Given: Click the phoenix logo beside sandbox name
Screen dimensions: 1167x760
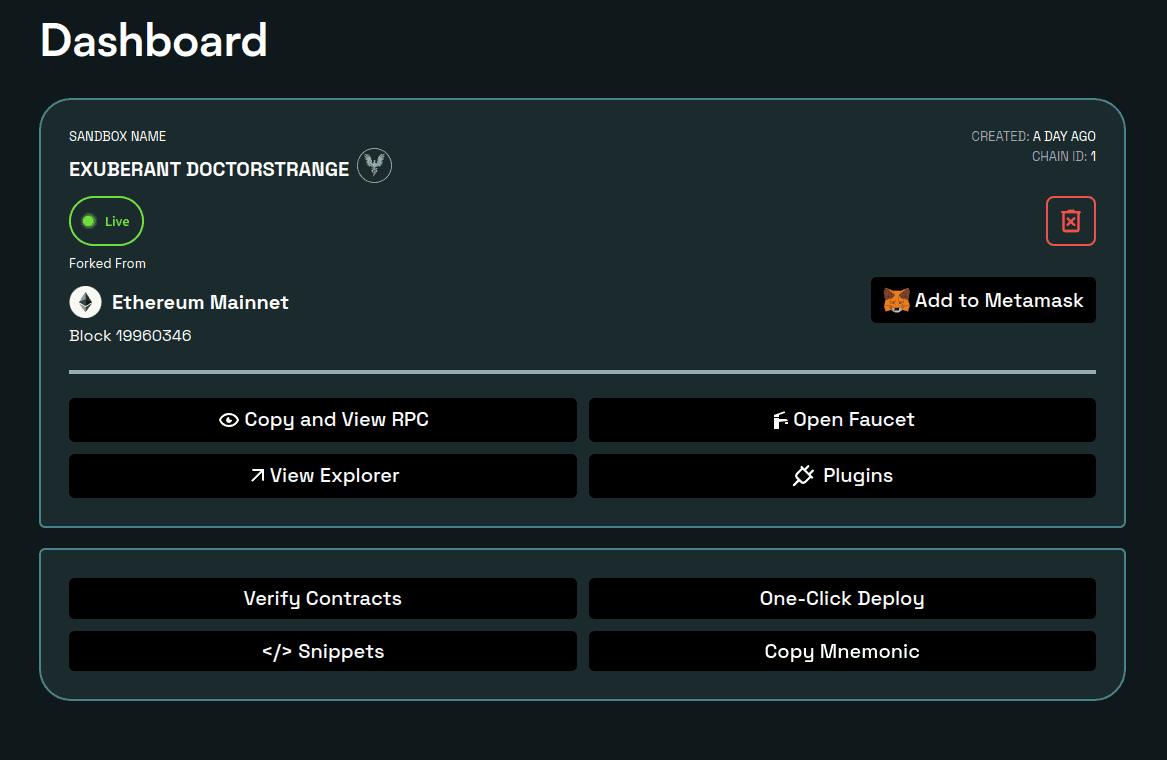Looking at the screenshot, I should 374,165.
